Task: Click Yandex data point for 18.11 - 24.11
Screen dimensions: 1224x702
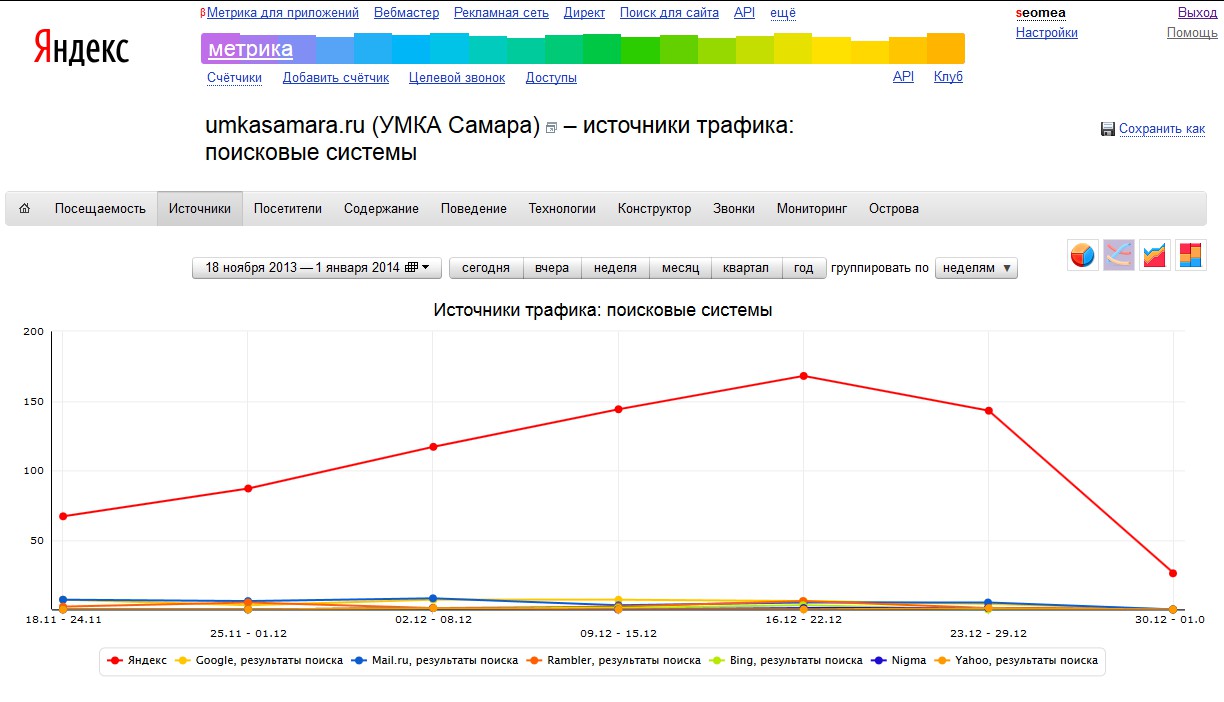Action: [63, 516]
